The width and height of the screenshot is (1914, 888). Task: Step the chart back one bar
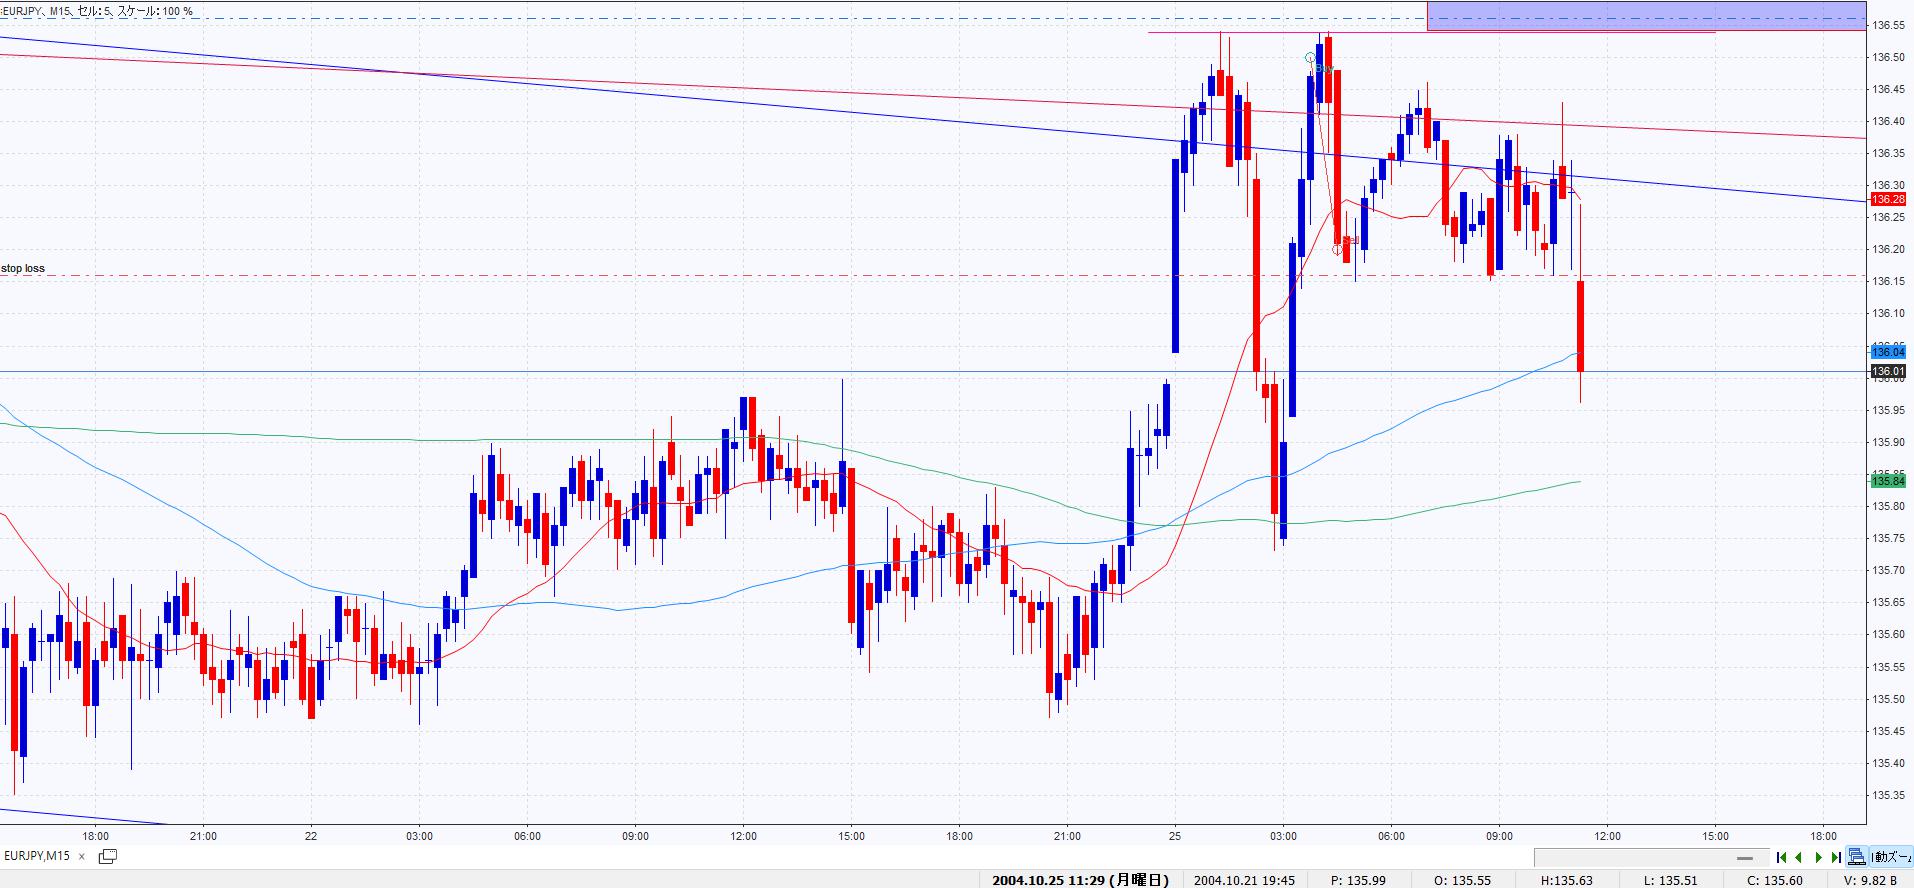click(x=1799, y=857)
